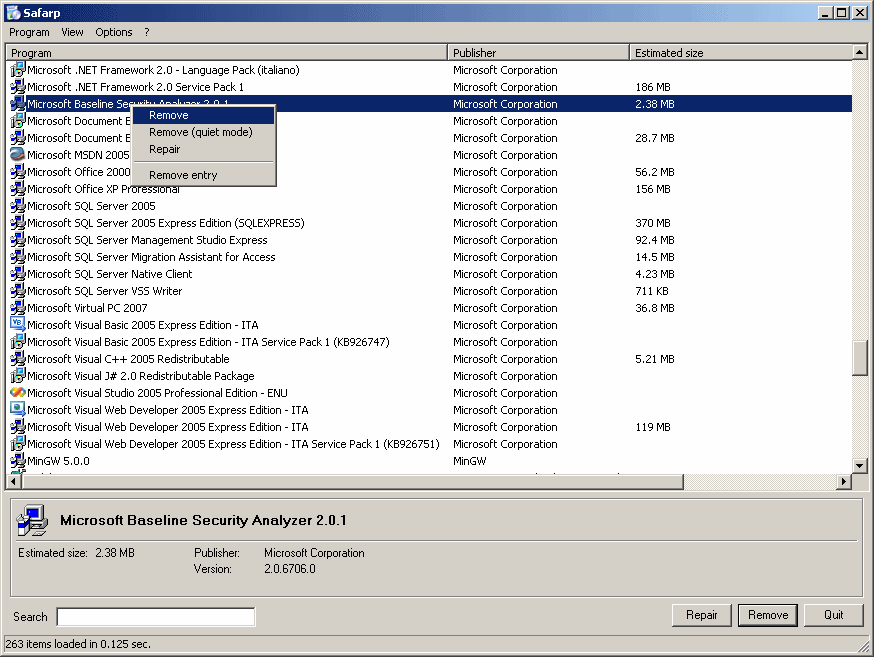
Task: Click icon next to Microsoft SQL Server 2005
Action: pos(18,206)
